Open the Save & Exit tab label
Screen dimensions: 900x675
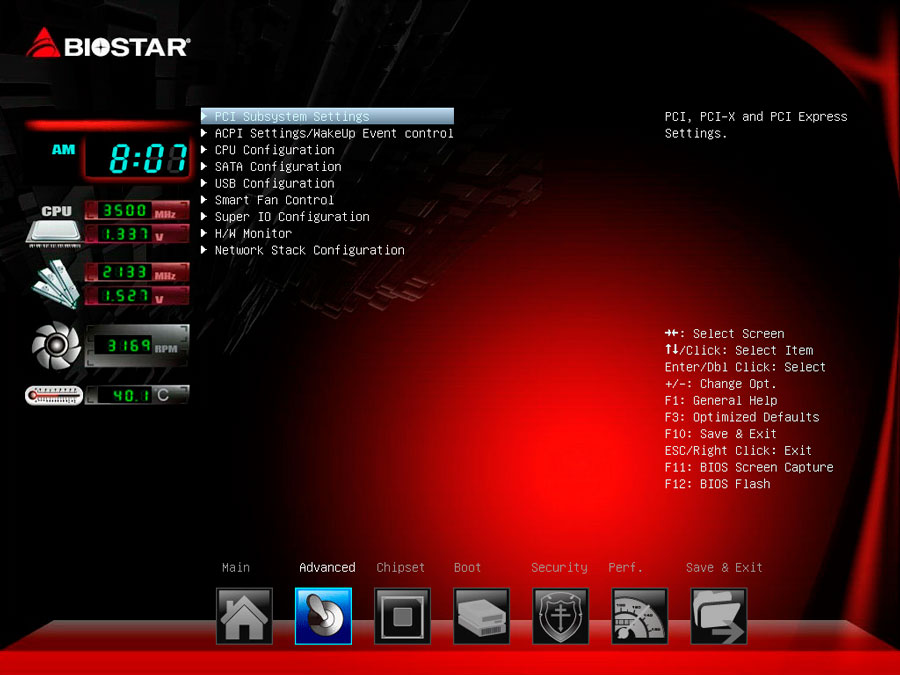pos(724,568)
